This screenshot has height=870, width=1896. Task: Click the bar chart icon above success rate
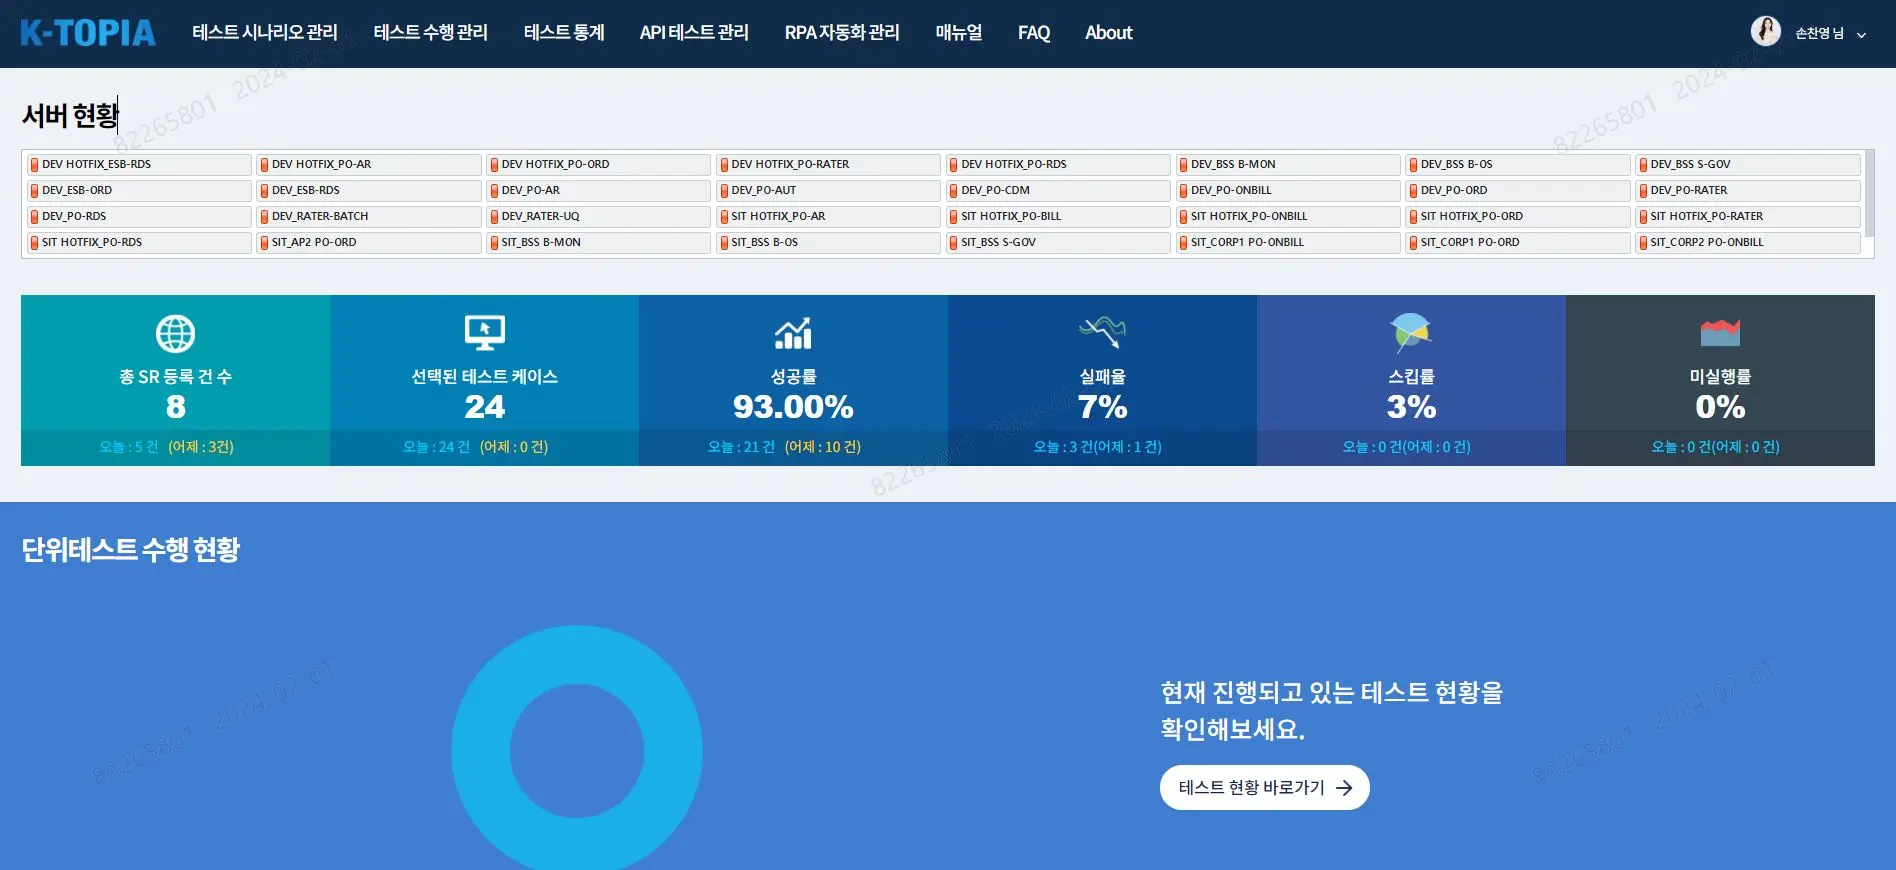793,333
